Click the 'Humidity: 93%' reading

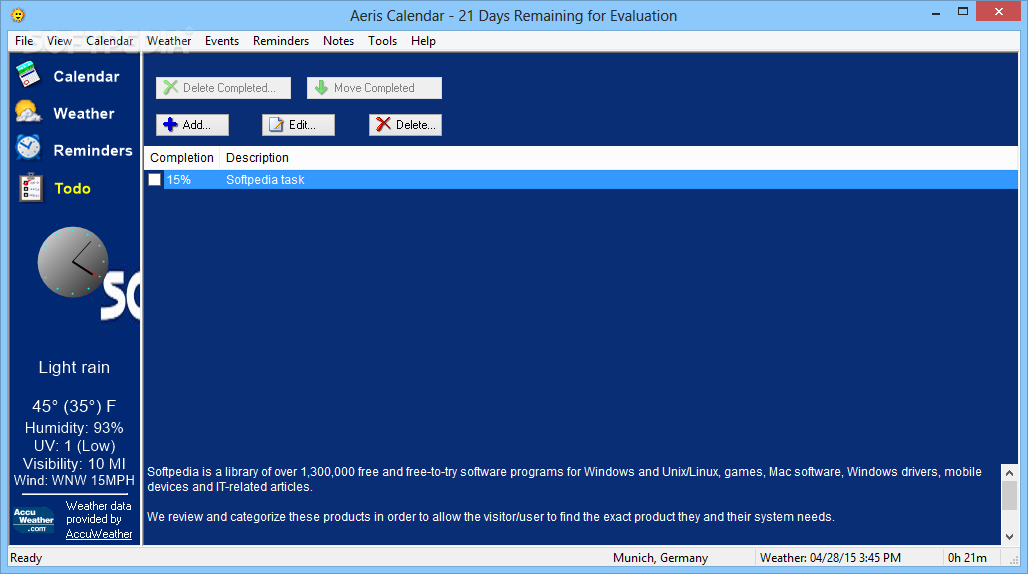74,428
